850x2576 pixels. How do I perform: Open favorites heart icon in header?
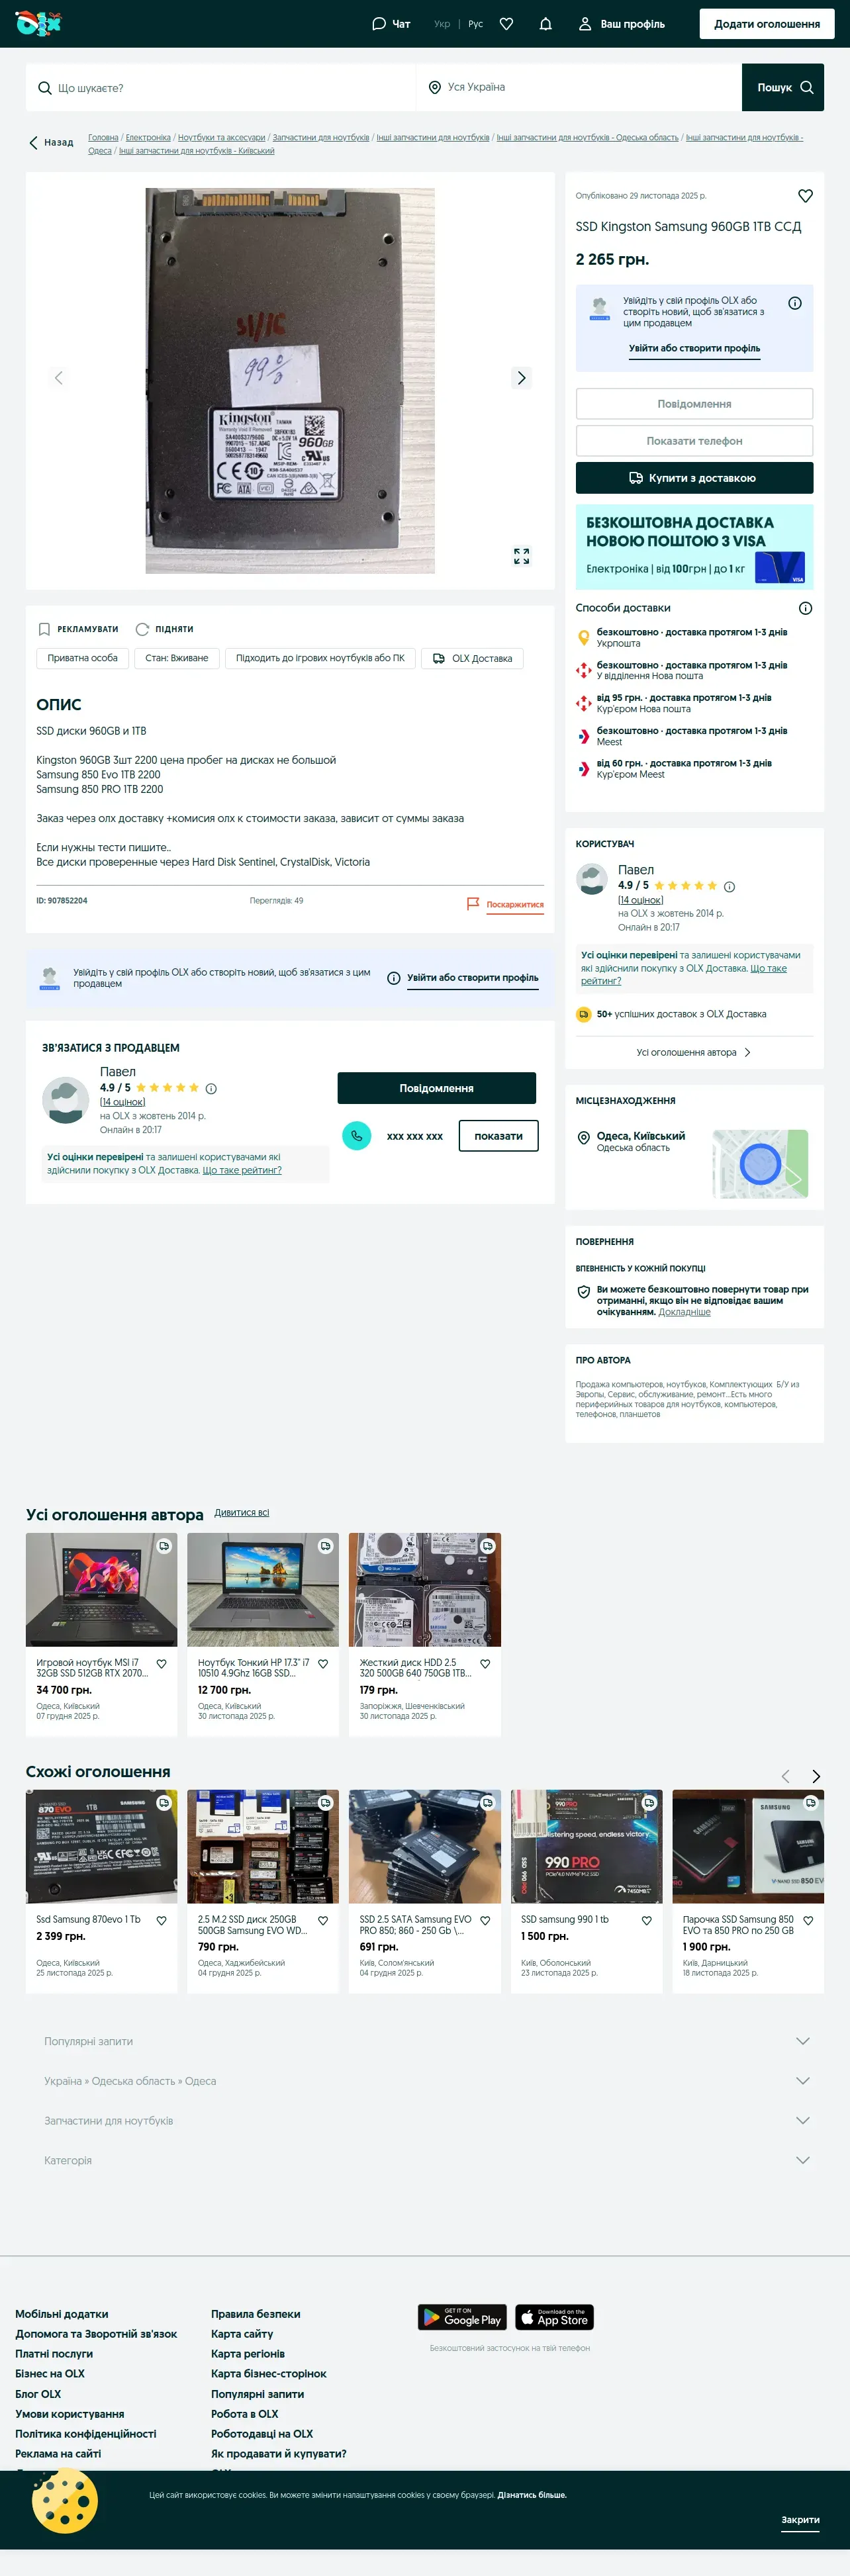[x=506, y=24]
